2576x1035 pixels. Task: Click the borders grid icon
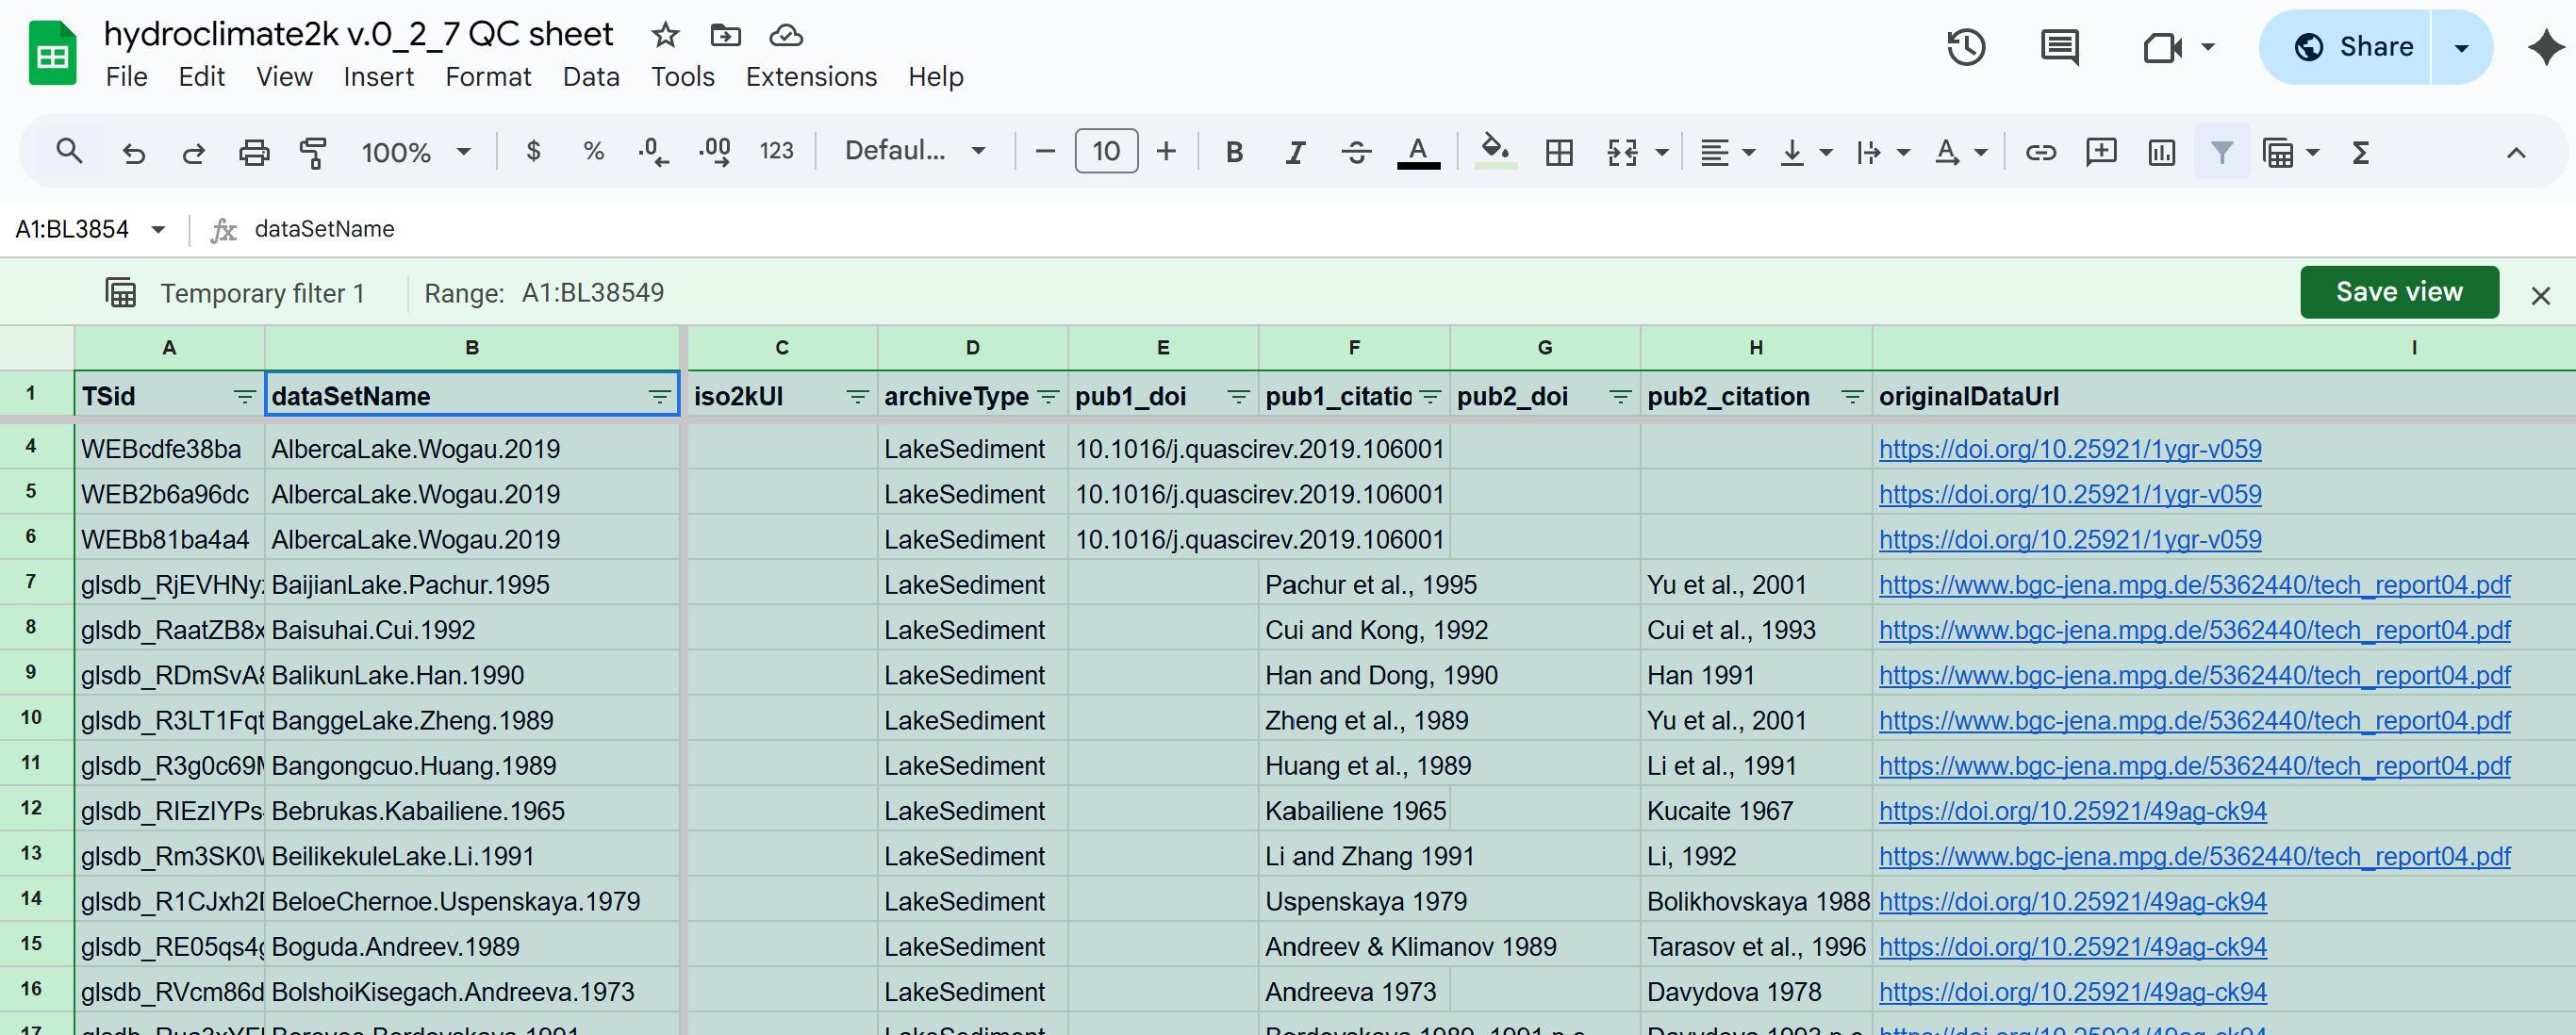click(1558, 152)
